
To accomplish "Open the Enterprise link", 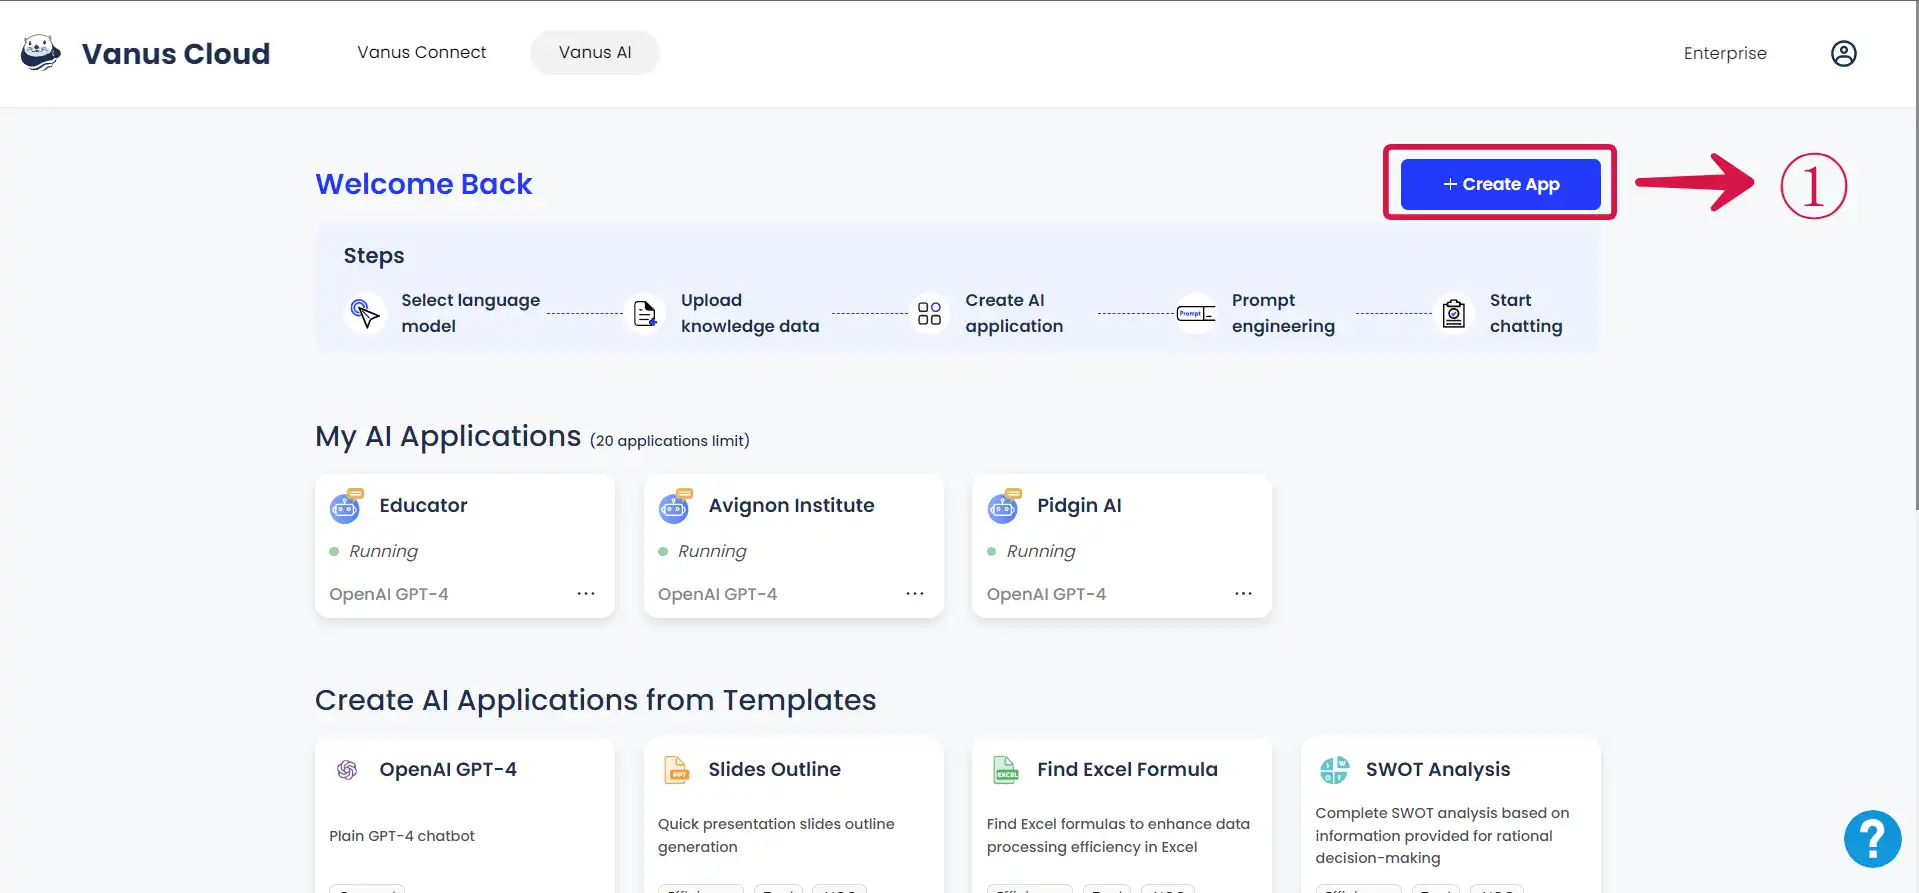I will pos(1725,53).
